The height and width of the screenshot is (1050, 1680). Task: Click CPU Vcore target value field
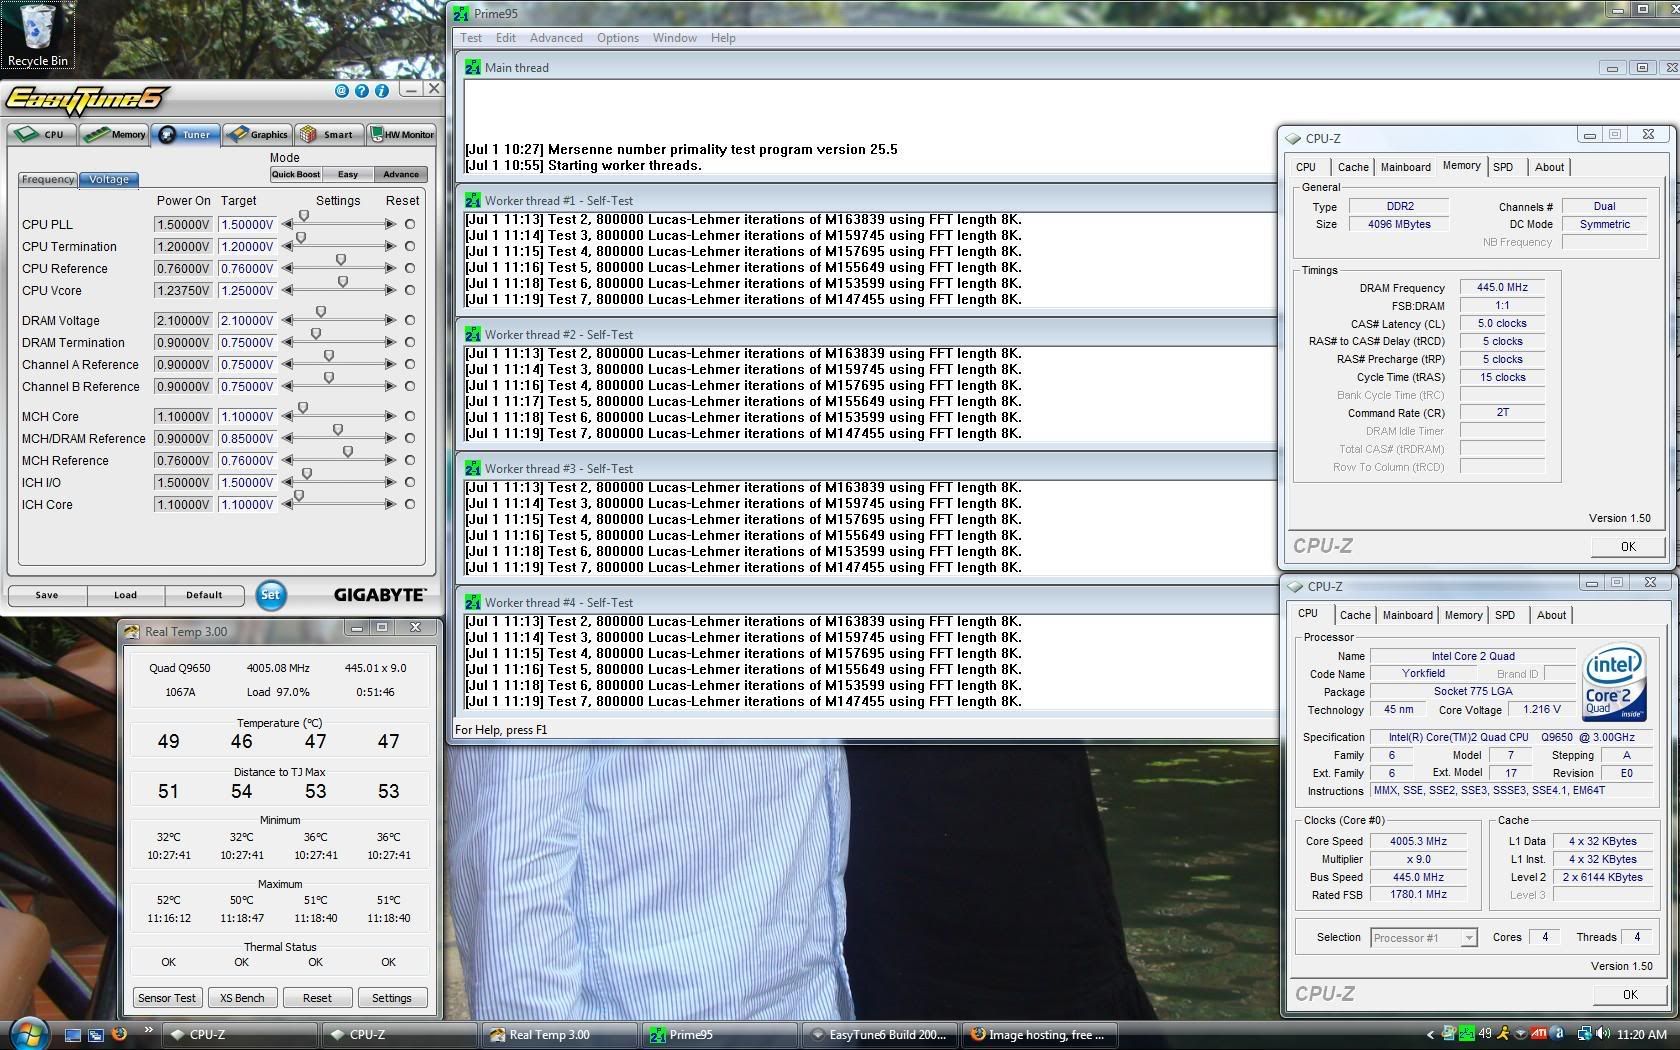[246, 291]
